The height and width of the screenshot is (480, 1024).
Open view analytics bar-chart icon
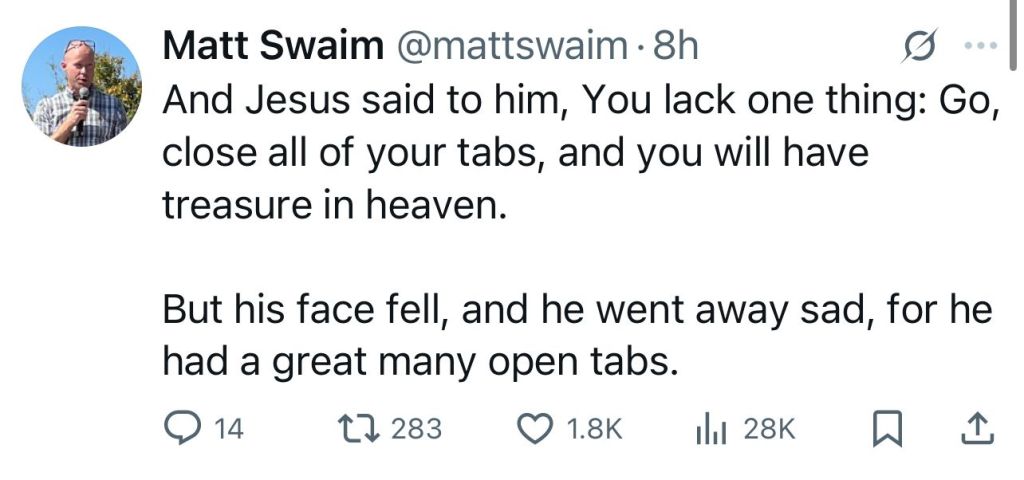point(709,429)
